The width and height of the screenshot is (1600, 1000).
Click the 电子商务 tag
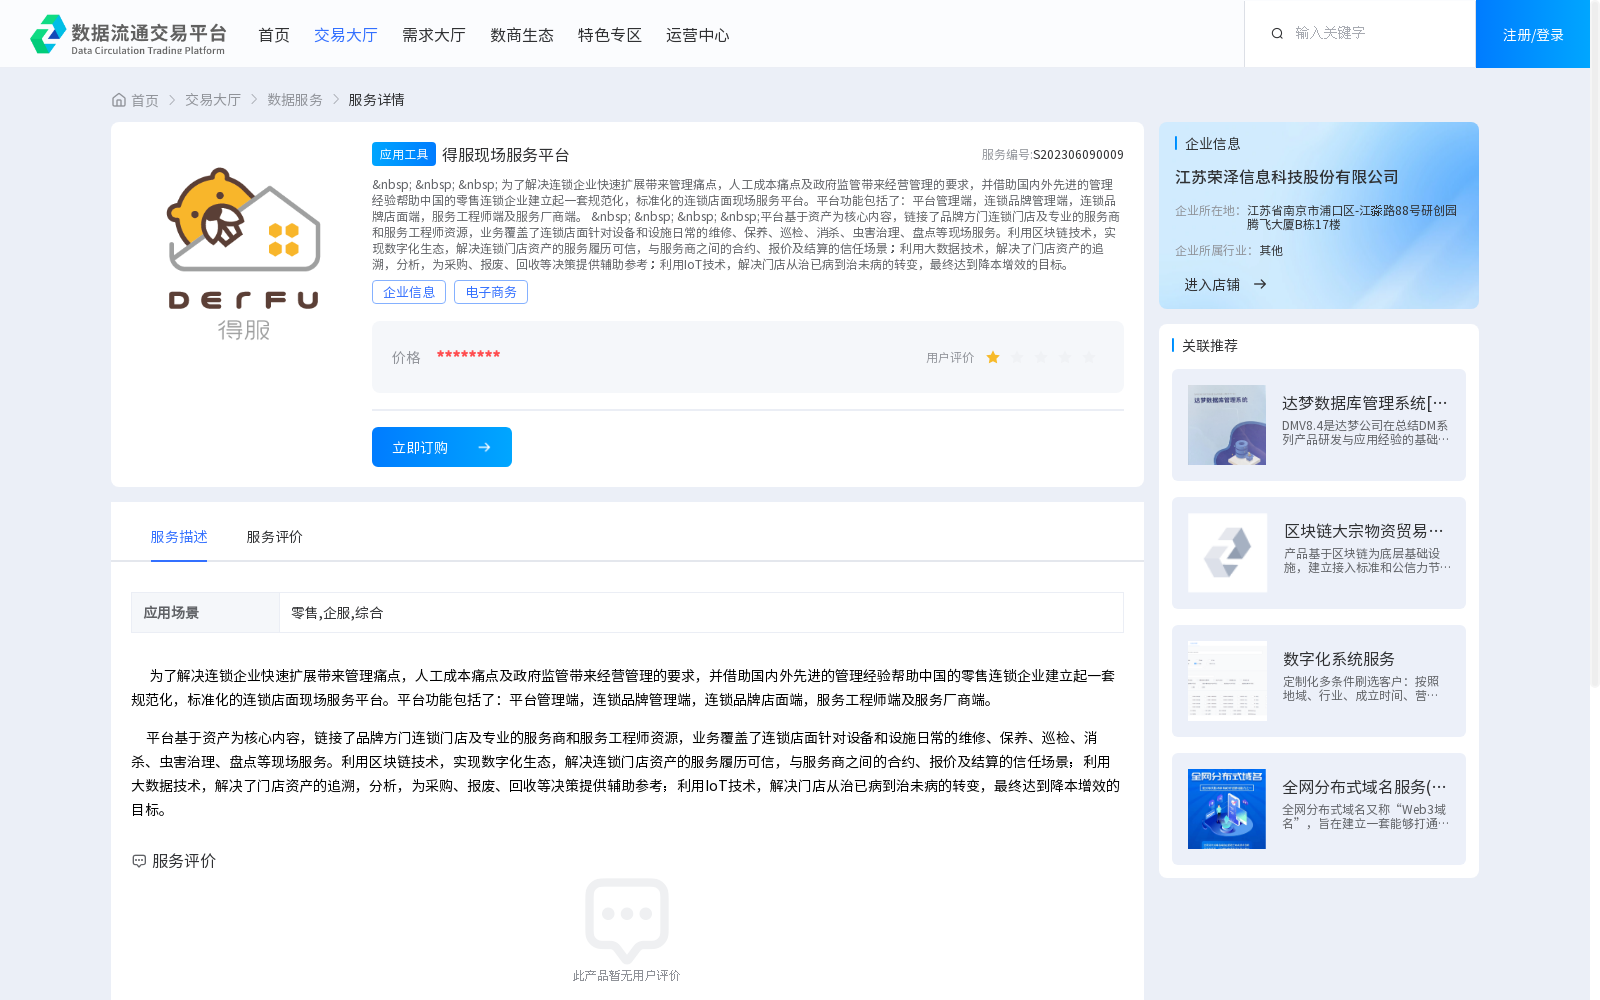491,292
